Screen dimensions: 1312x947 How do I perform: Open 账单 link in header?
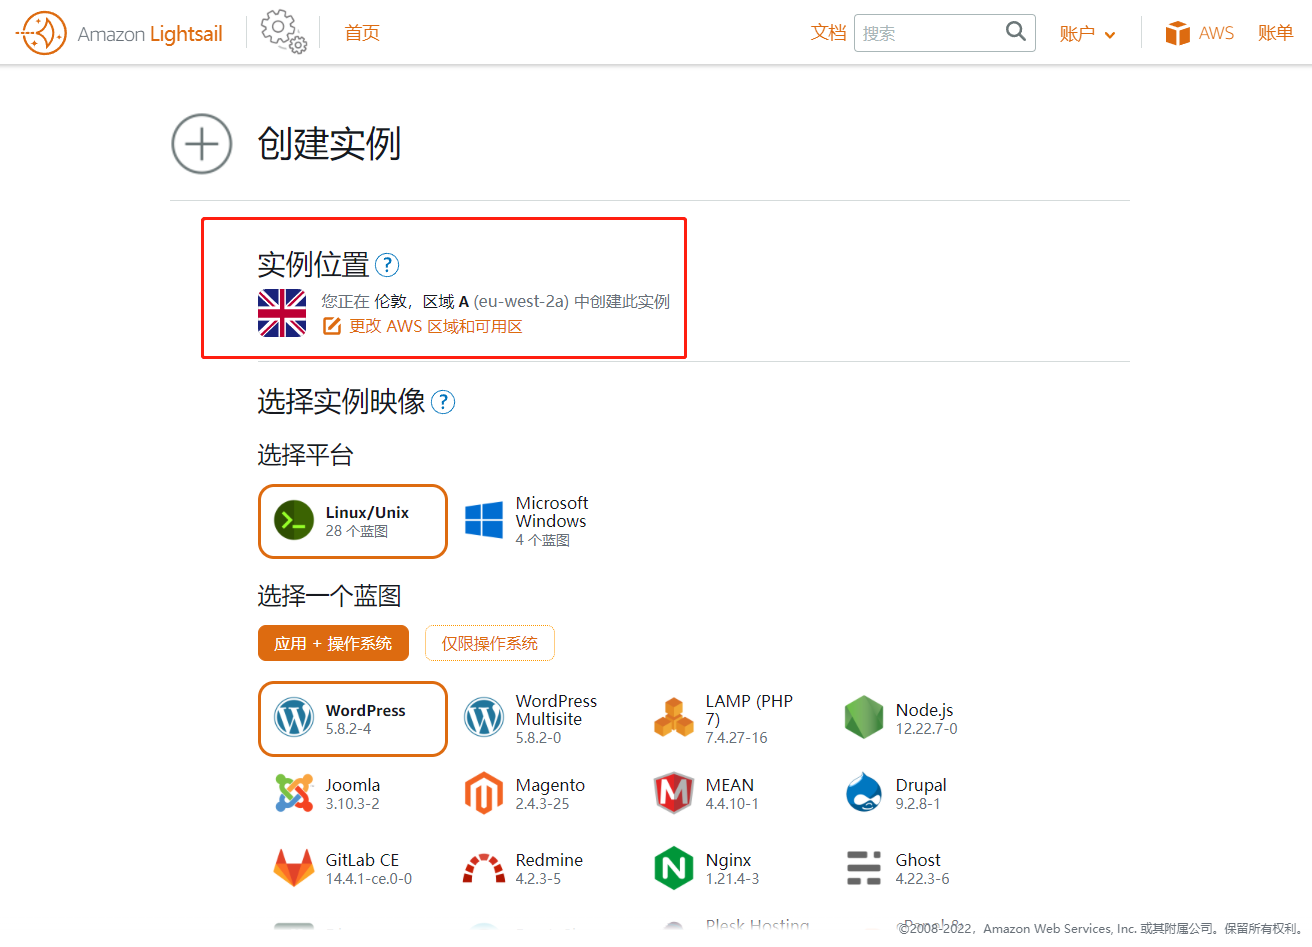(x=1276, y=33)
